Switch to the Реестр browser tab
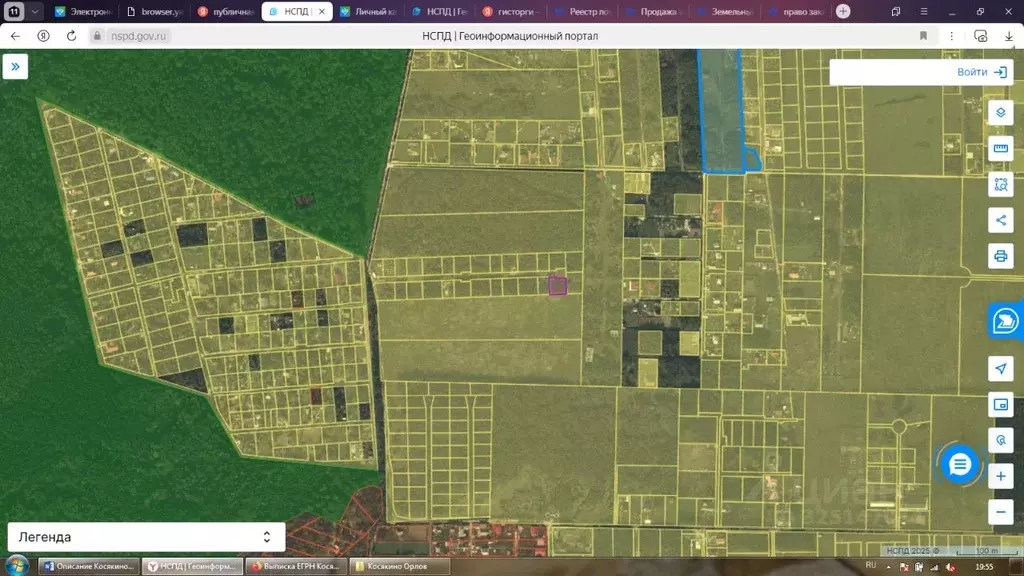Viewport: 1024px width, 576px height. tap(586, 12)
